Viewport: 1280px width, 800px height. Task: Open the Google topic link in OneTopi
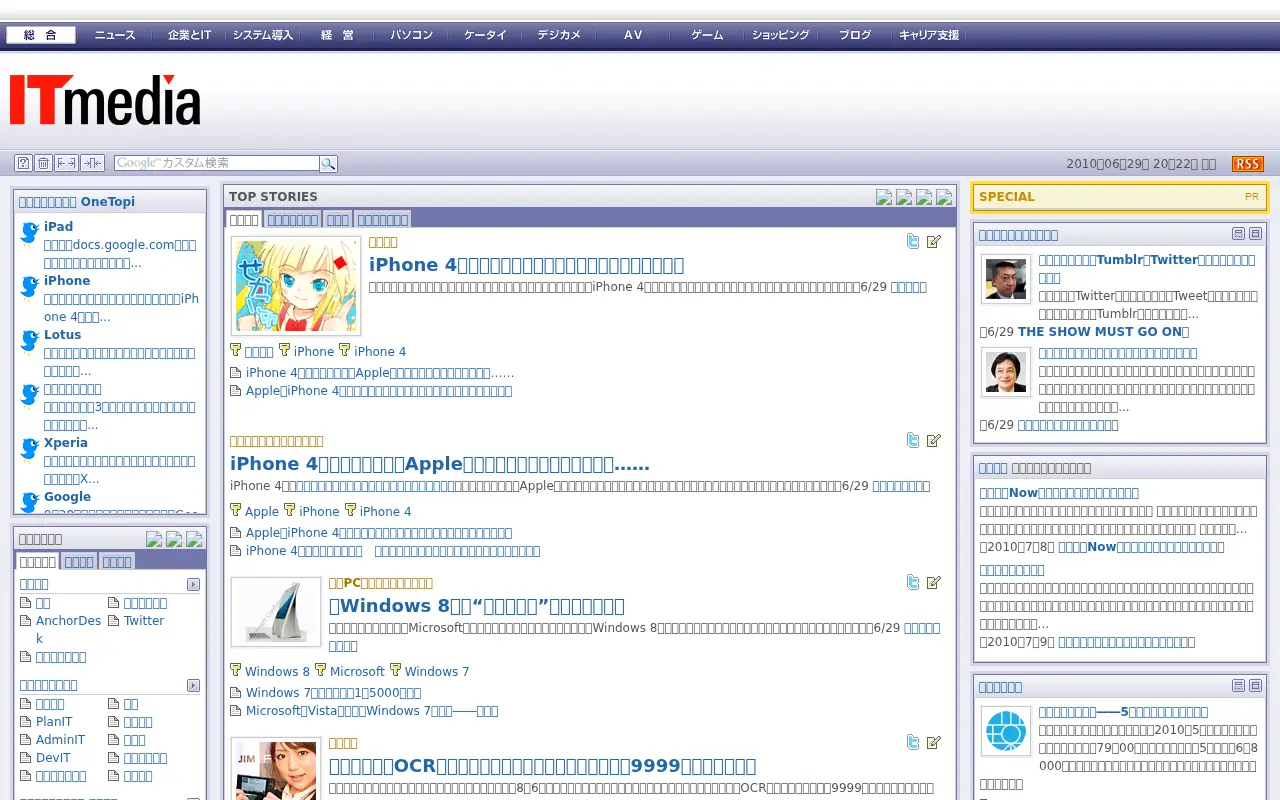(67, 497)
